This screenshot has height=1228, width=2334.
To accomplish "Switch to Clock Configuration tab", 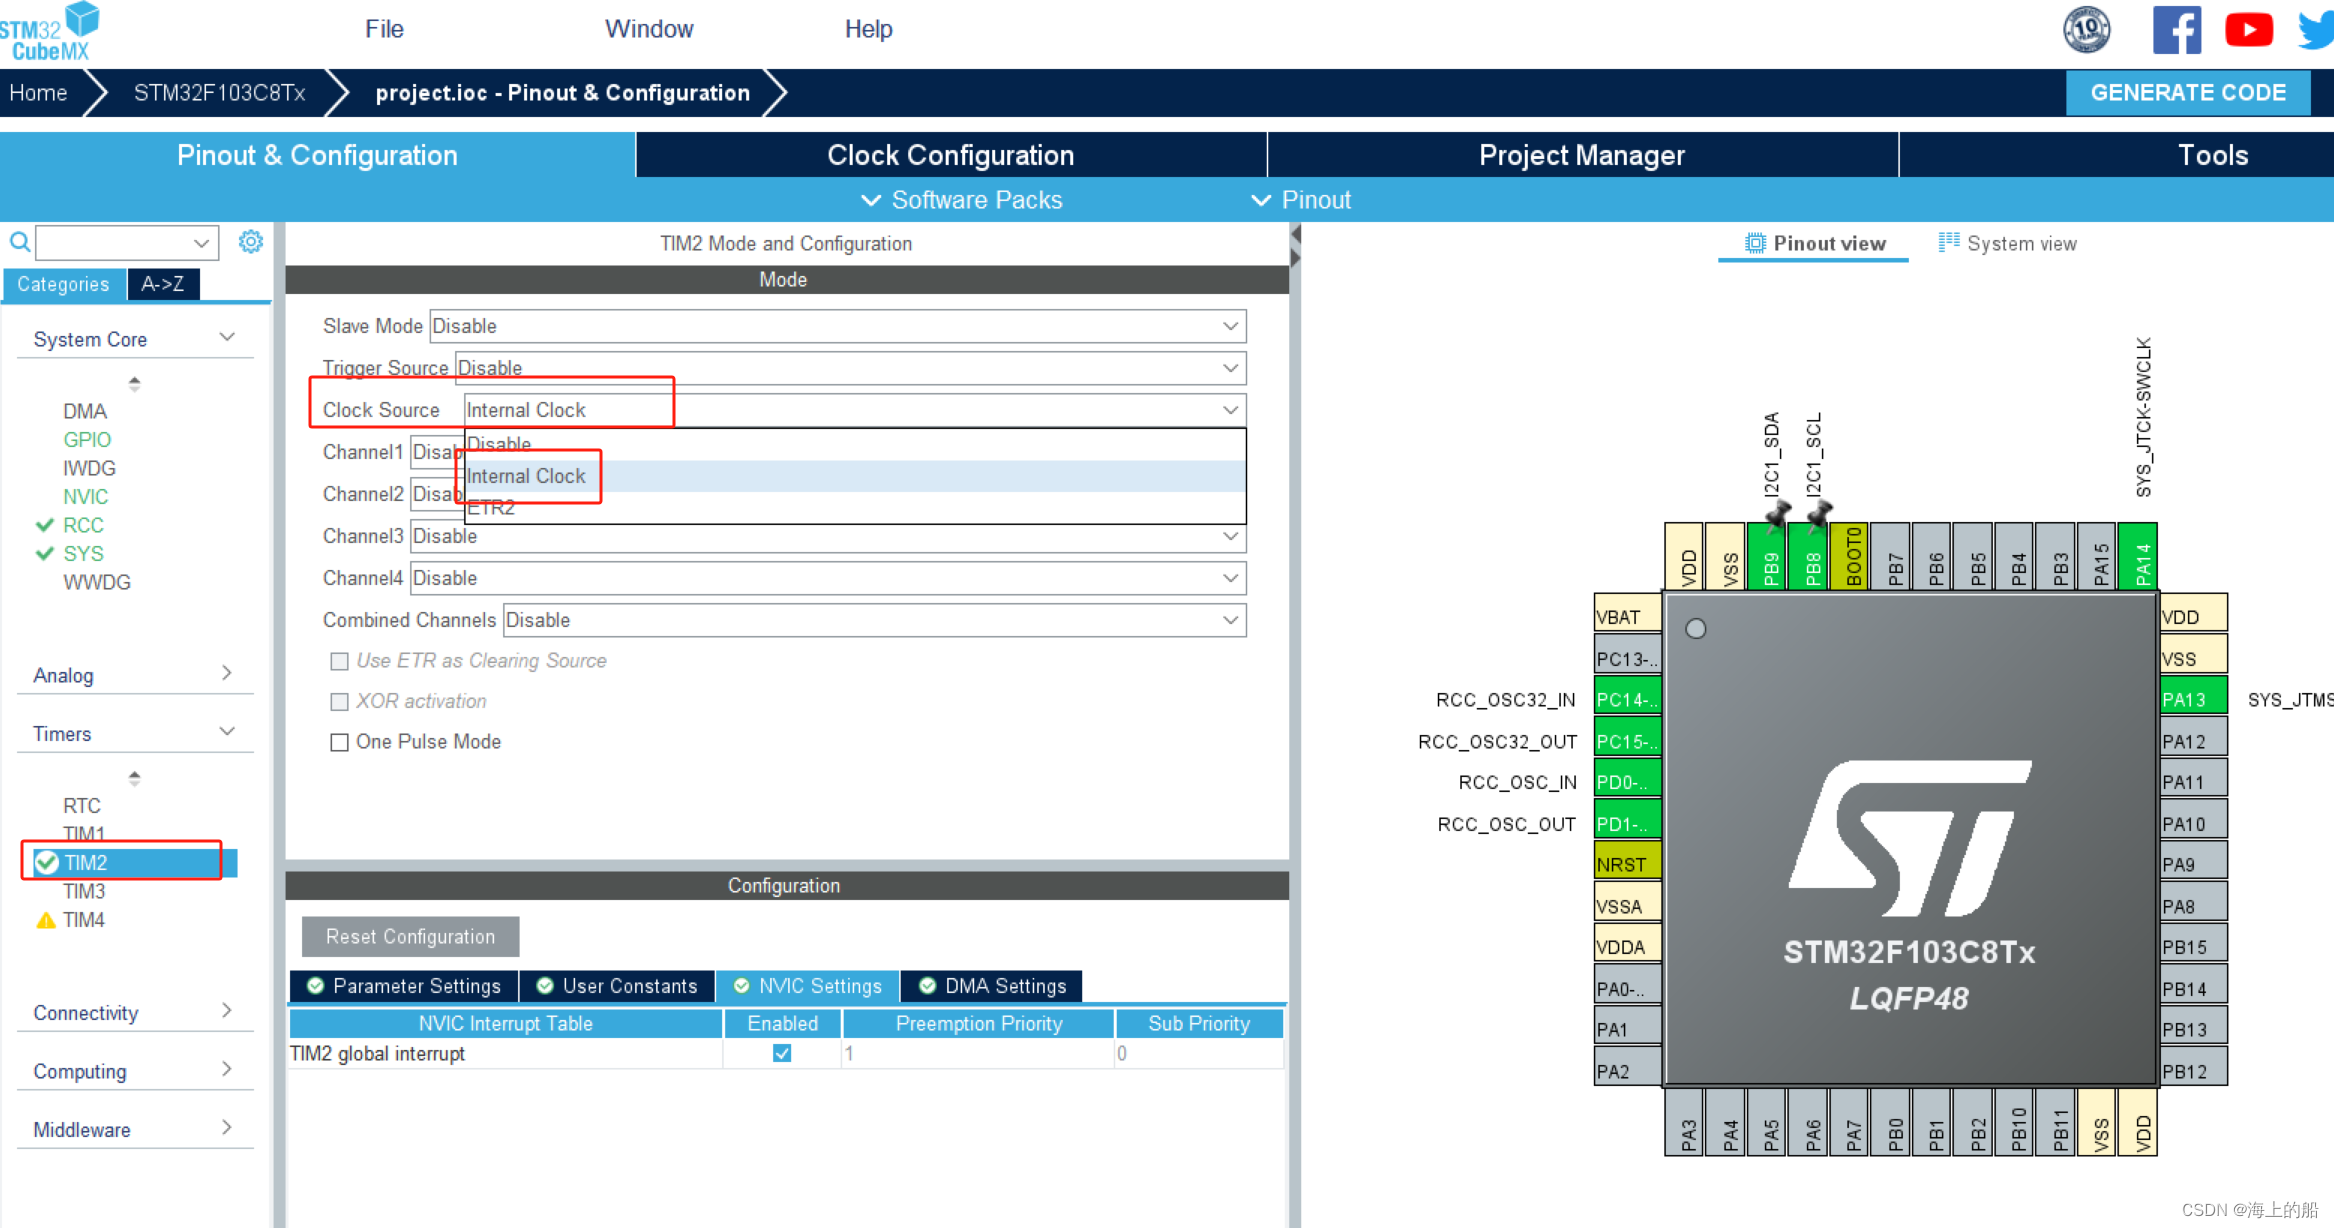I will click(x=950, y=155).
